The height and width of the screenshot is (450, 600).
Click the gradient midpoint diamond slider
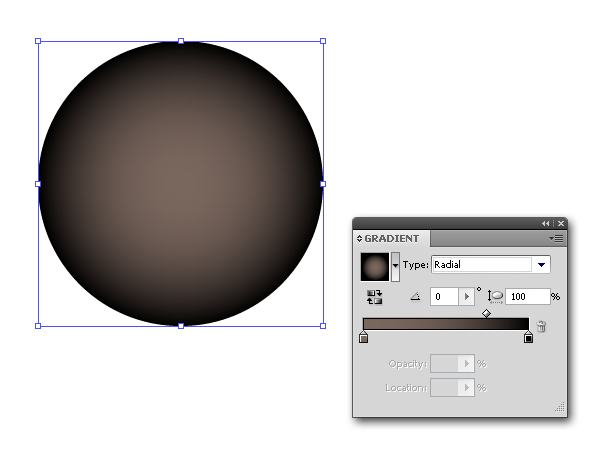tap(486, 313)
